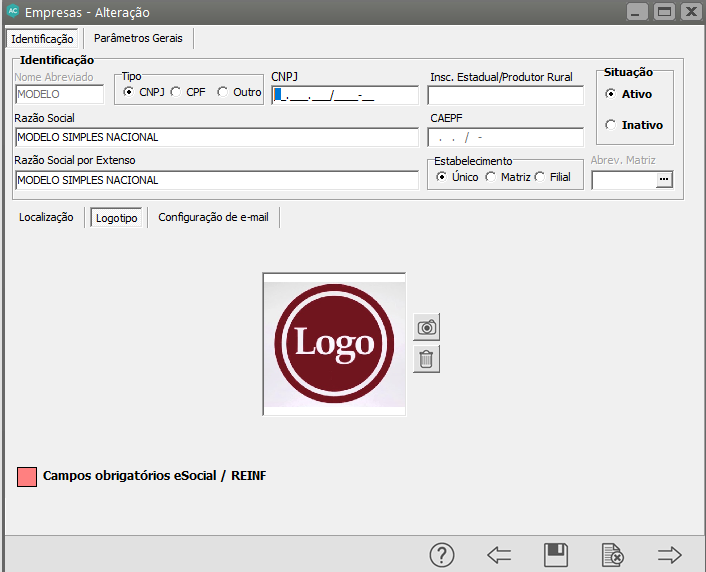Cancel changes with document X icon

613,555
